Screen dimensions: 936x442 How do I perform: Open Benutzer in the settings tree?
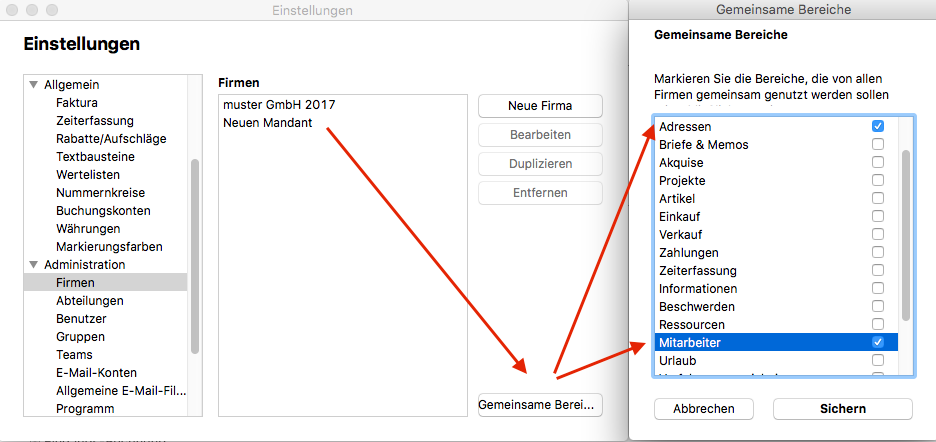click(81, 319)
